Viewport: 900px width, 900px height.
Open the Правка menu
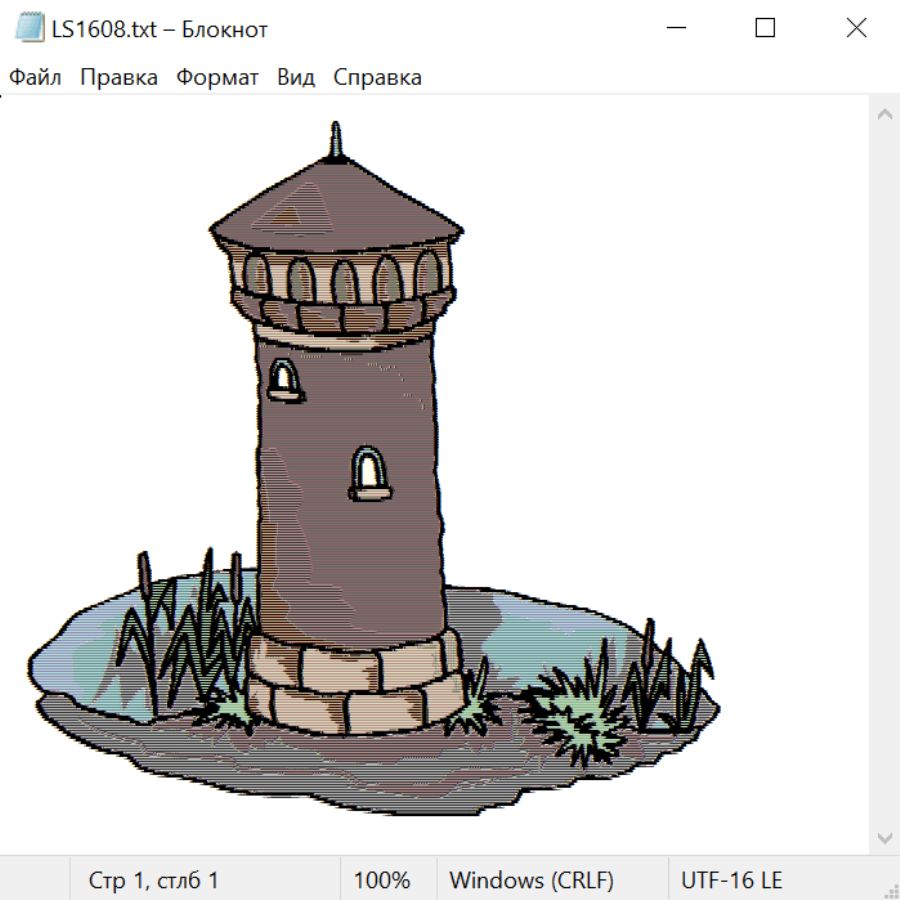119,78
